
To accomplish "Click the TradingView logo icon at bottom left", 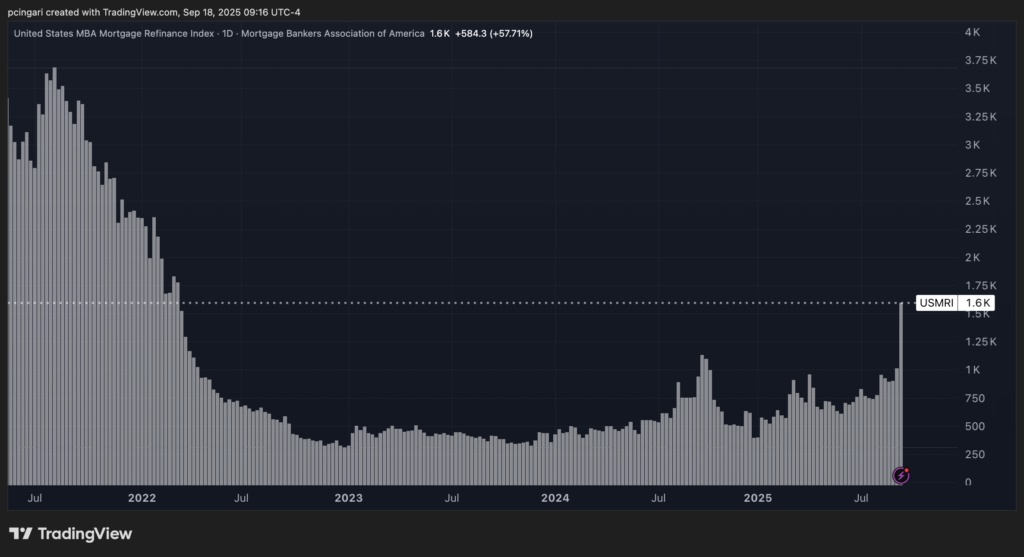I will (19, 534).
